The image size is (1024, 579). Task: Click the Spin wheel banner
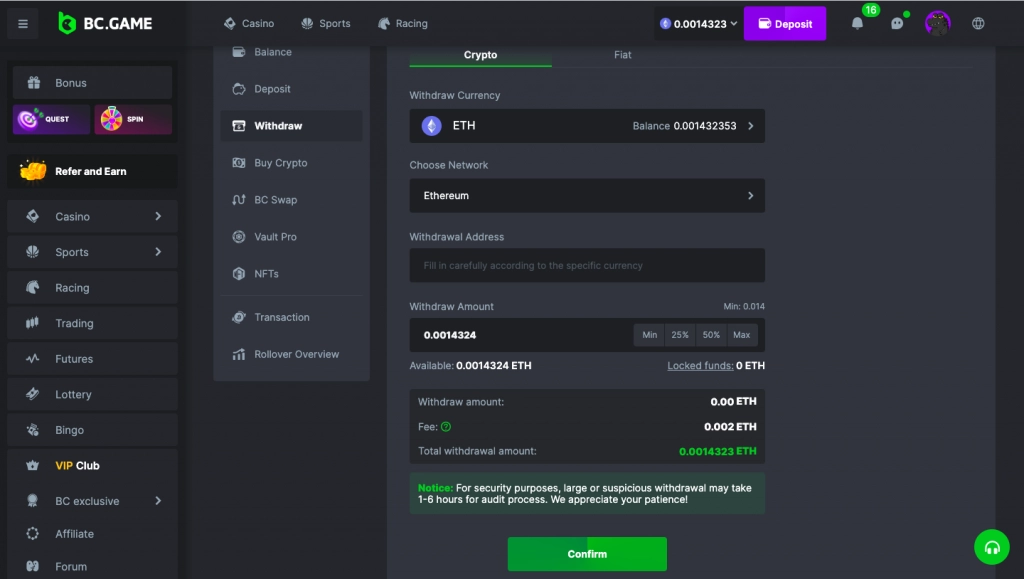tap(133, 119)
